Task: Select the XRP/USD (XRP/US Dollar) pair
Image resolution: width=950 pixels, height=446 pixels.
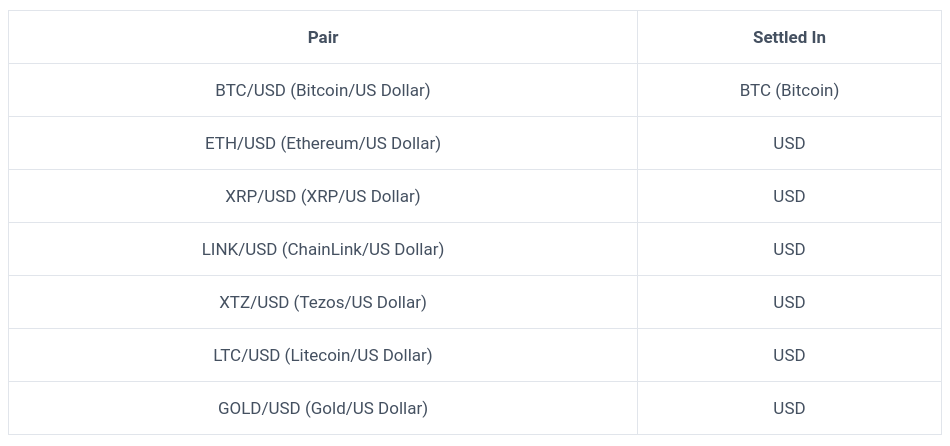Action: click(x=323, y=196)
